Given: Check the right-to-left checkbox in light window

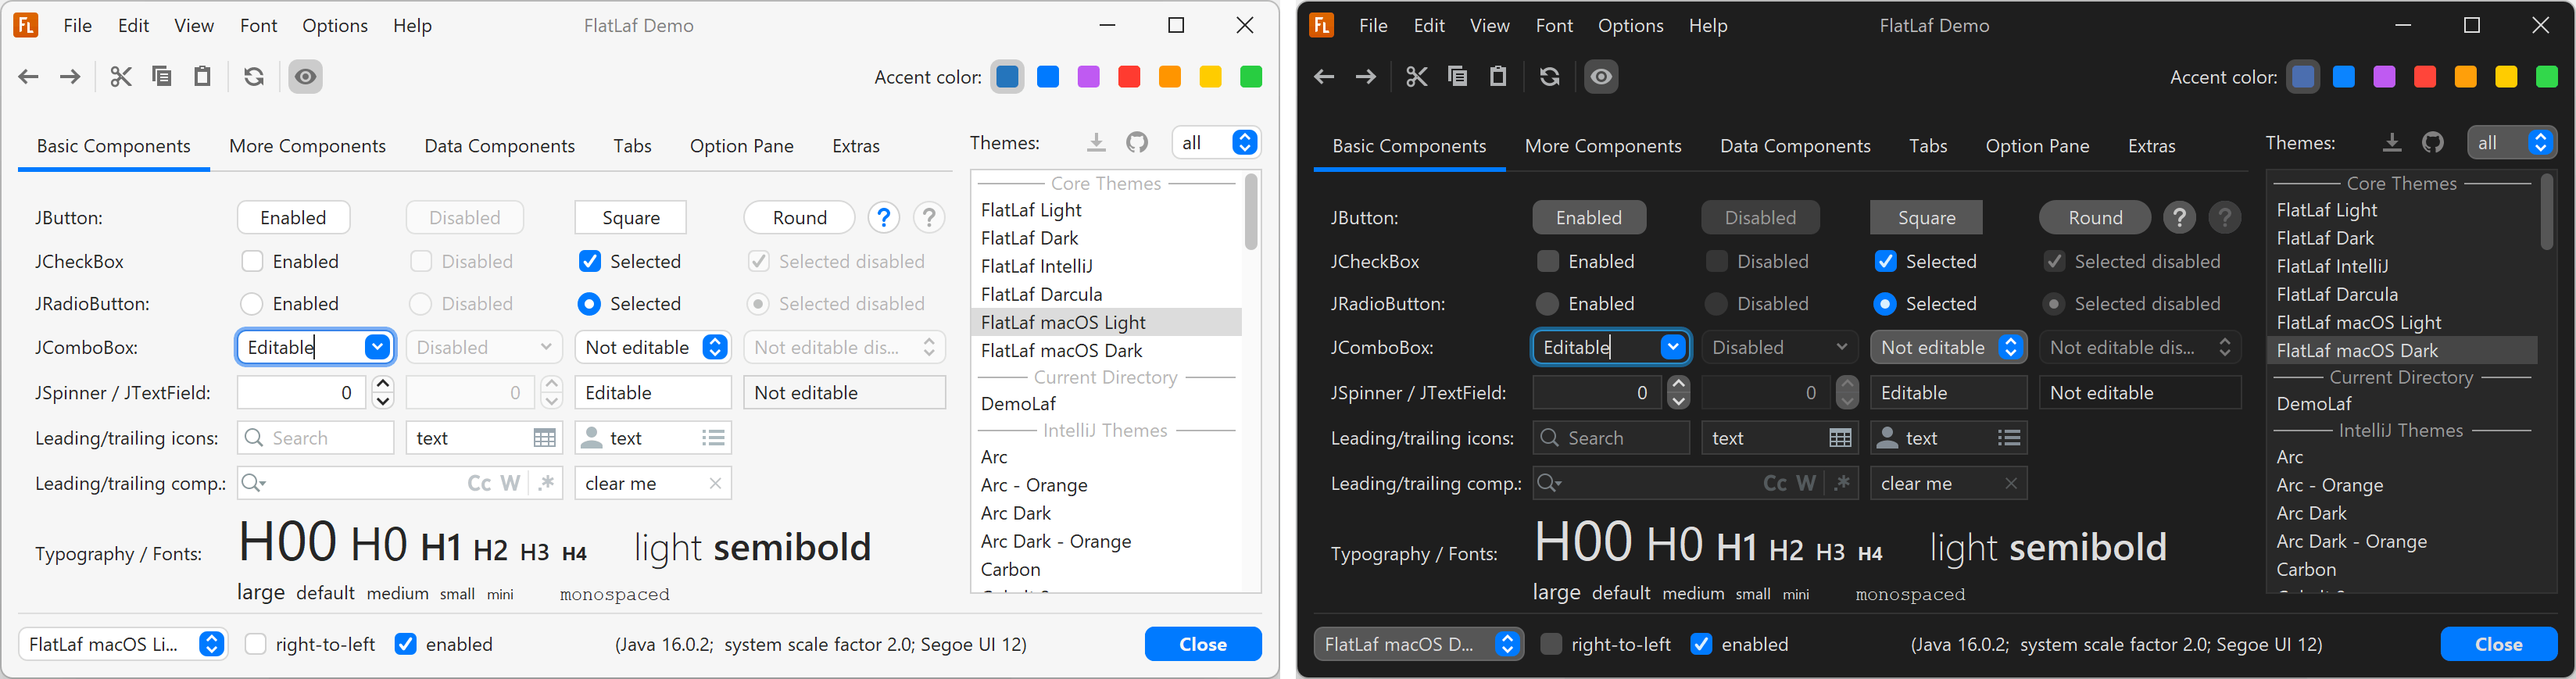Looking at the screenshot, I should point(256,645).
